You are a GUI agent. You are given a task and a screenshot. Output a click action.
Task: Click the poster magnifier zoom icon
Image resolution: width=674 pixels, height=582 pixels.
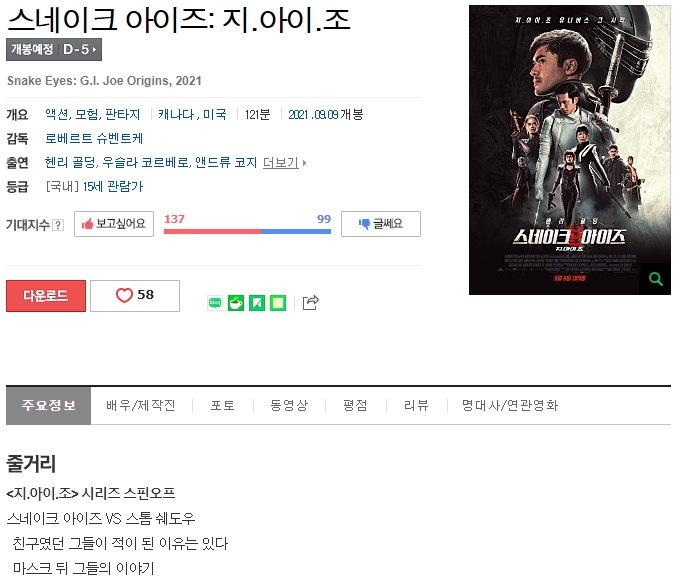click(x=656, y=279)
